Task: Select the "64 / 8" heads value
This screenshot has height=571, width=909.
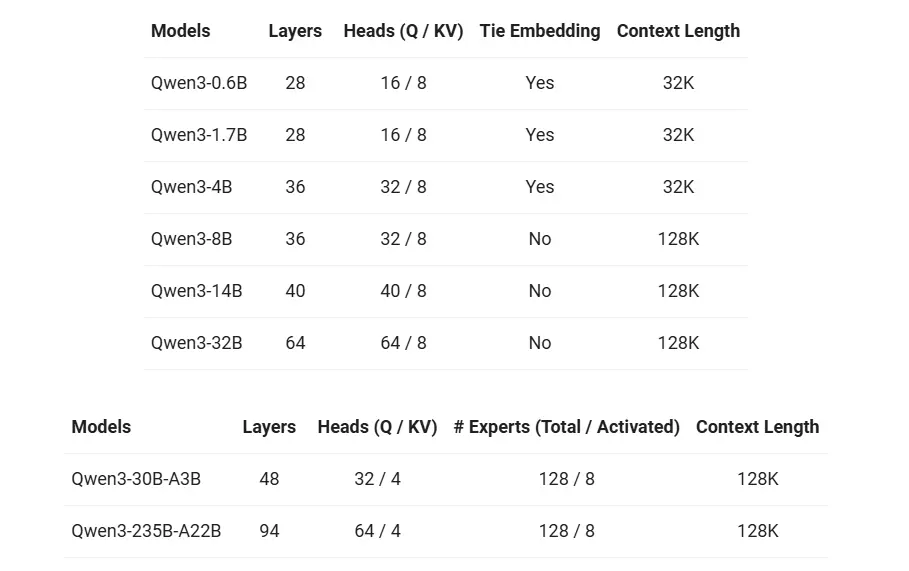Action: (403, 343)
